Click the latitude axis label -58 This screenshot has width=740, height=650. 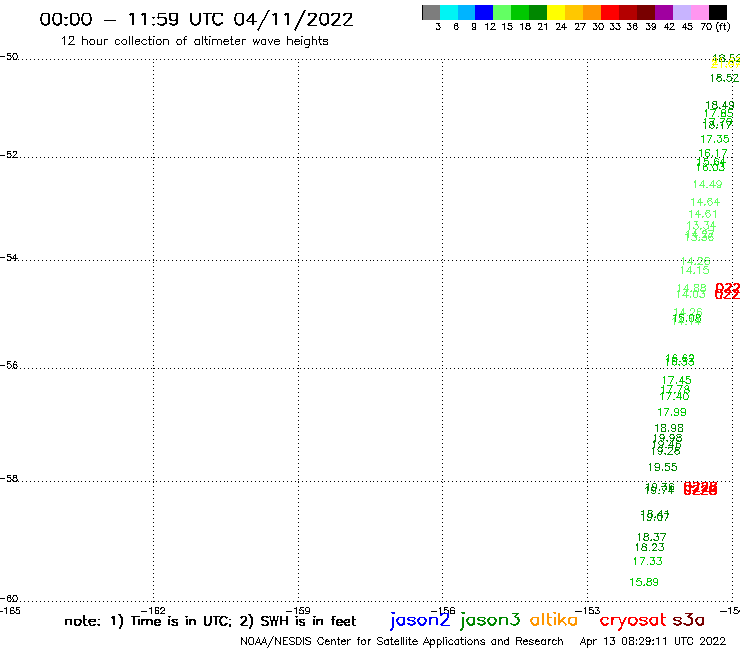click(x=9, y=478)
